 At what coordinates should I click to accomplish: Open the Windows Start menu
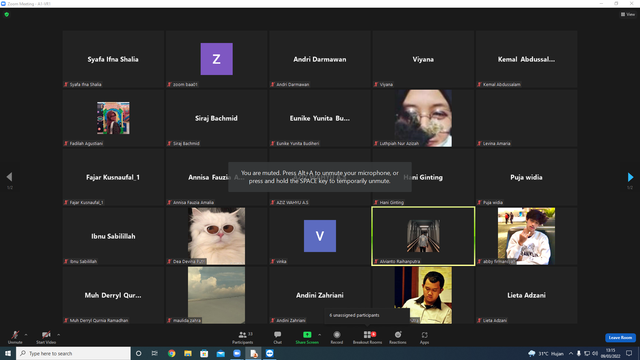(8, 353)
